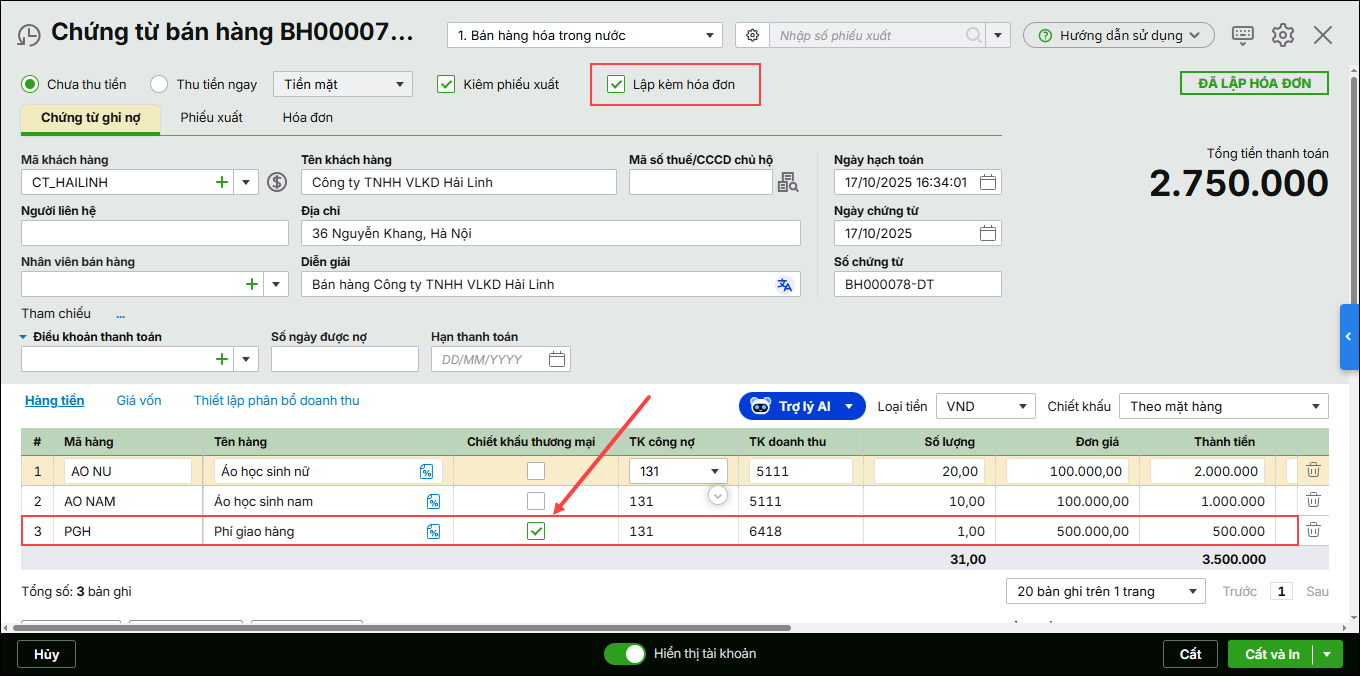Check trade discount for Áo học sinh nam

coord(536,501)
